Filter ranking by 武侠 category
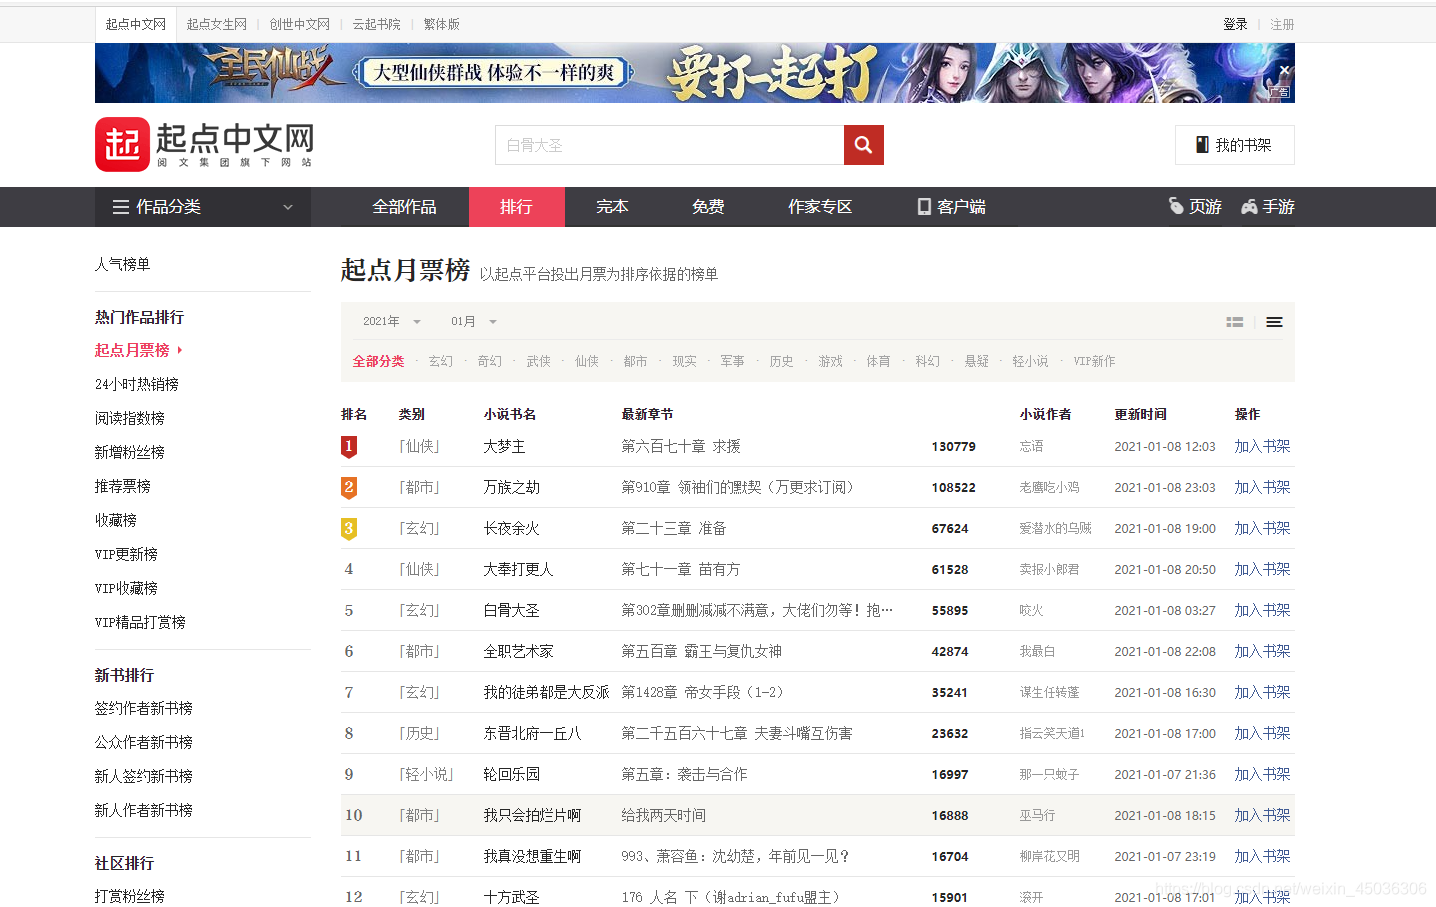 click(x=539, y=361)
